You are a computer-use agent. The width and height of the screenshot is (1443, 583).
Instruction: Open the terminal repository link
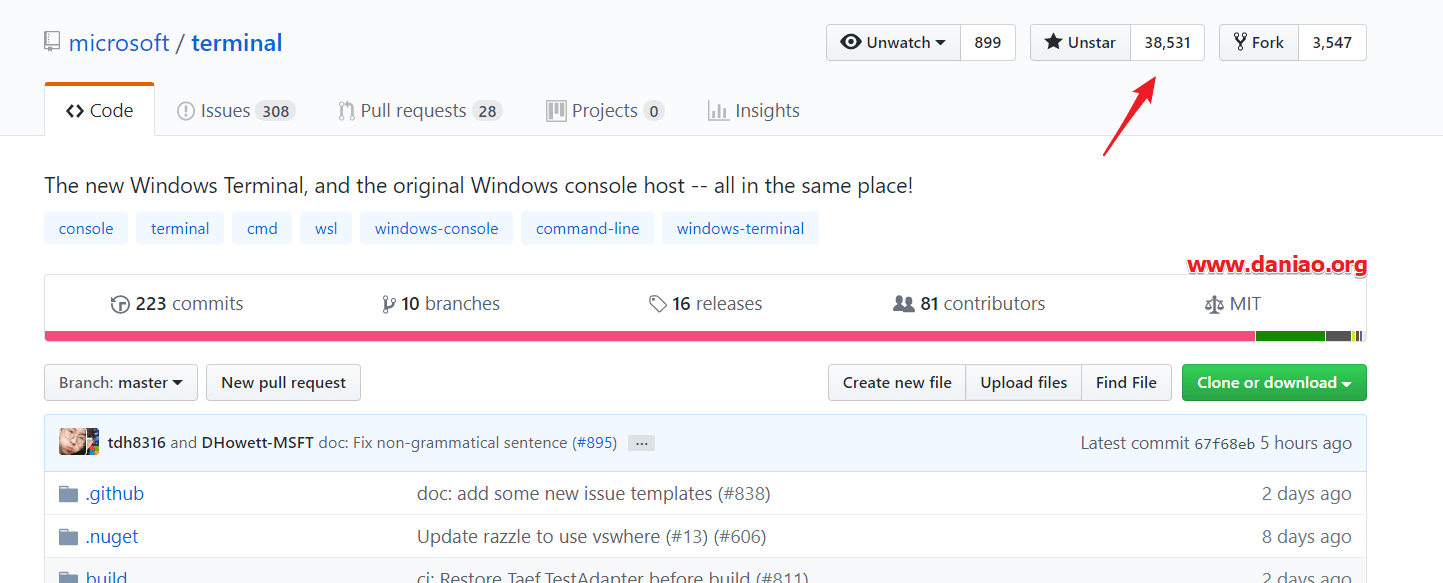coord(237,43)
